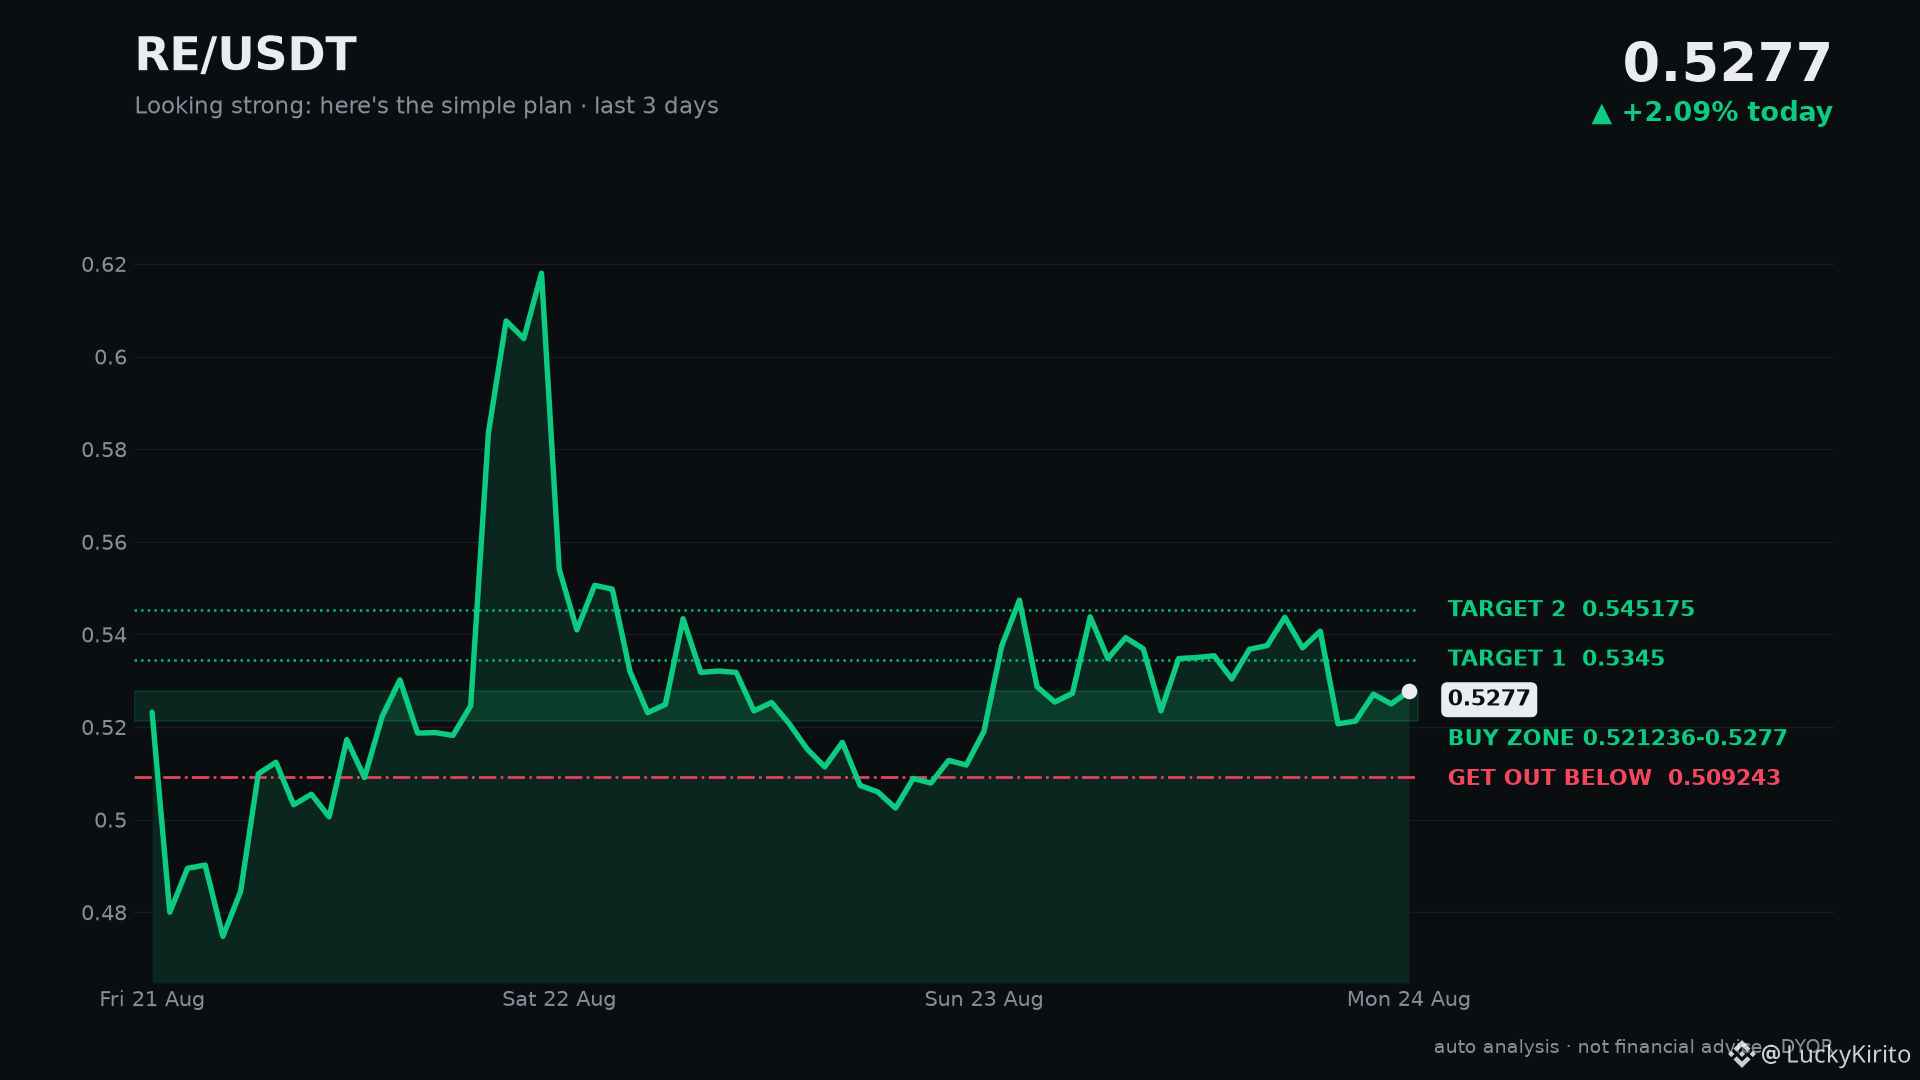Click the 'Sun 23 Aug' date label
The height and width of the screenshot is (1080, 1920).
984,999
